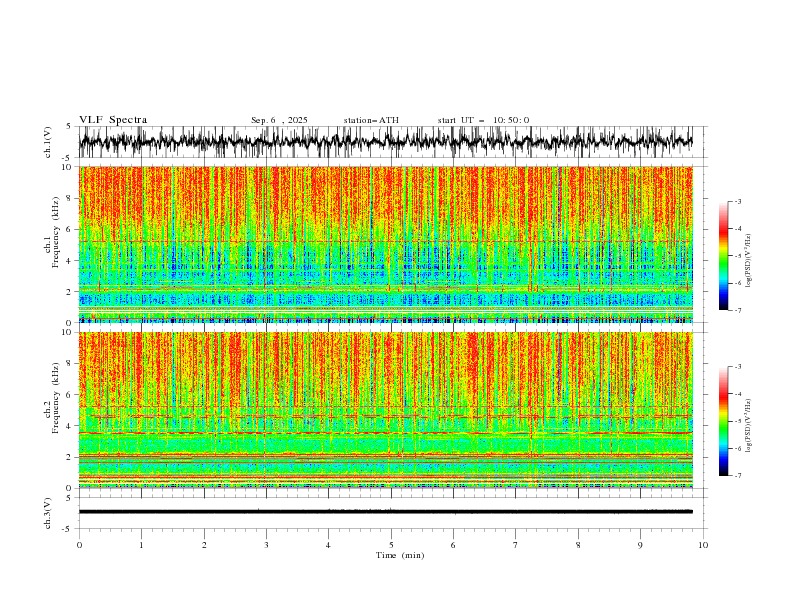This screenshot has width=792, height=612.
Task: Click the ch.2 spectrogram red line near 3.5 kHz
Action: [385, 433]
